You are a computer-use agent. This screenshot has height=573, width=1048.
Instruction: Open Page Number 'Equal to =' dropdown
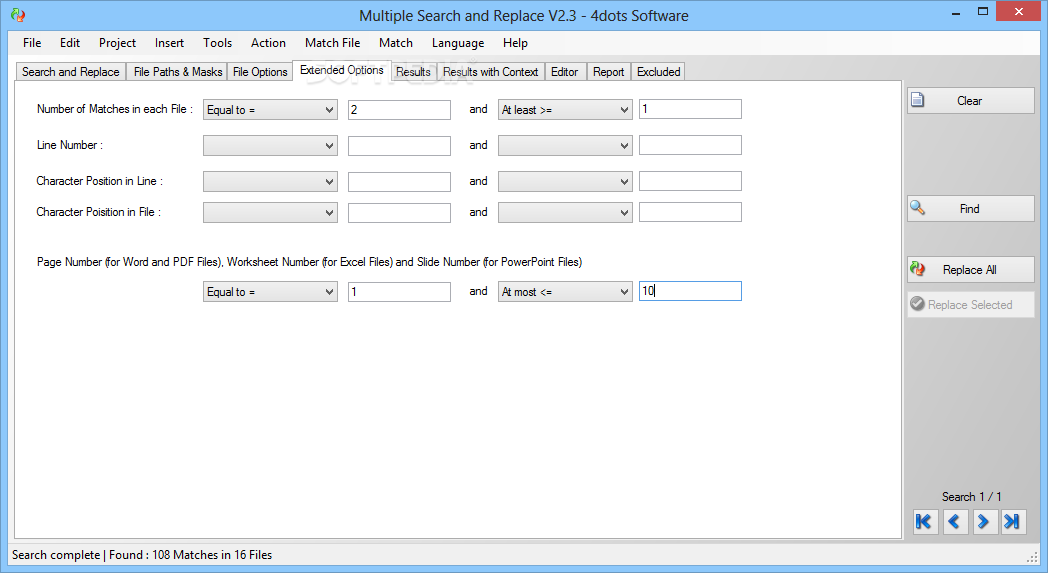pyautogui.click(x=270, y=292)
